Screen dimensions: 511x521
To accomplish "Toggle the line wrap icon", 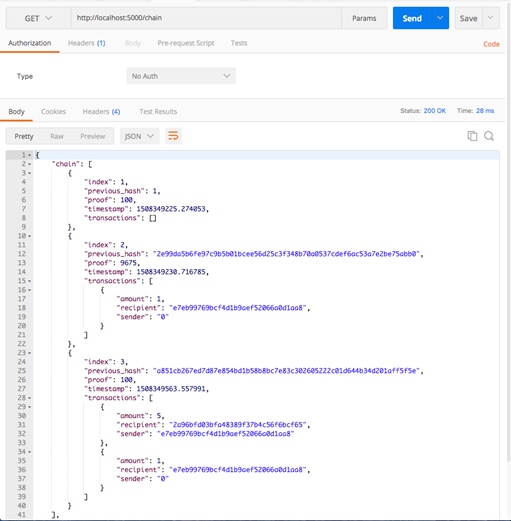I will (173, 136).
